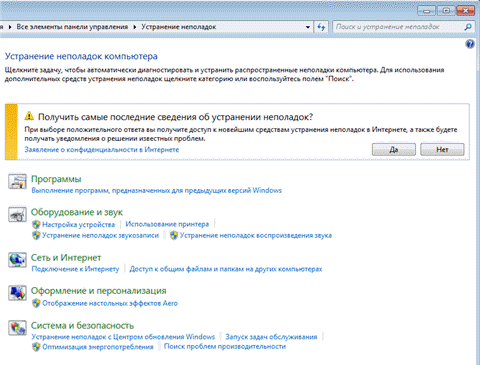Open the Настройка устройства link

point(78,224)
